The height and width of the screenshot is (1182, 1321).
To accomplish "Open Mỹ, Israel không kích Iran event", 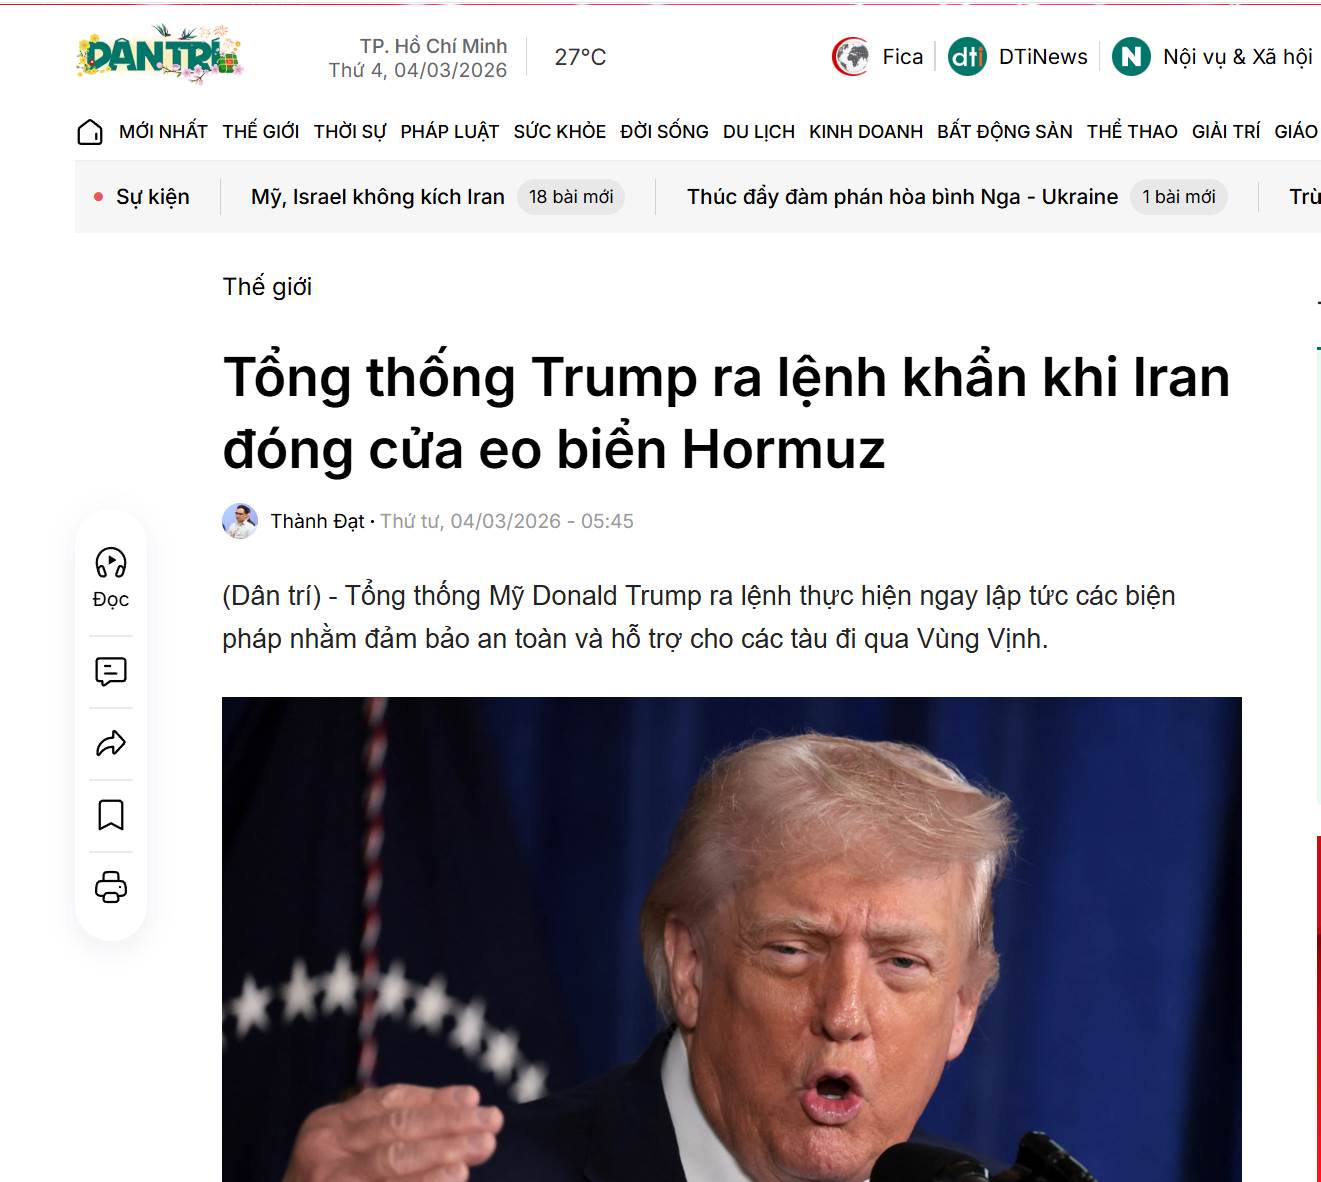I will [x=378, y=197].
